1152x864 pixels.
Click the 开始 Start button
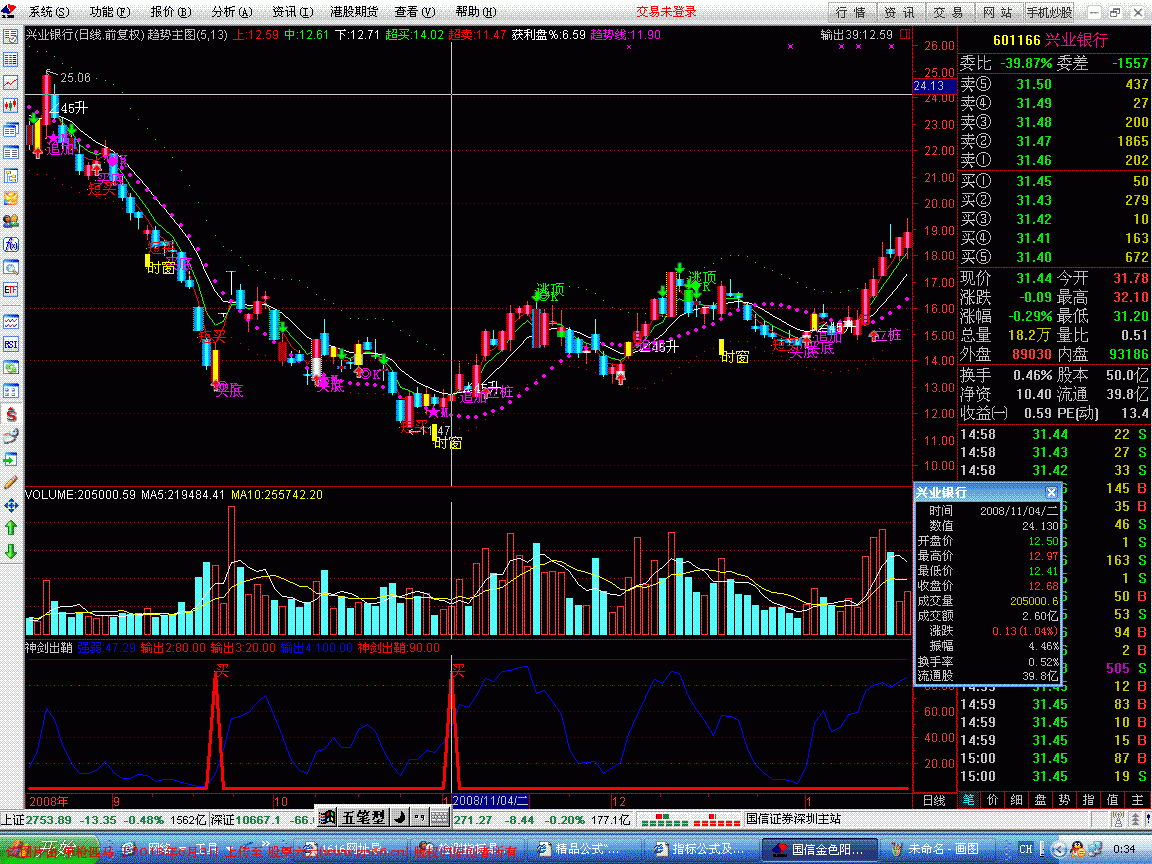[48, 849]
